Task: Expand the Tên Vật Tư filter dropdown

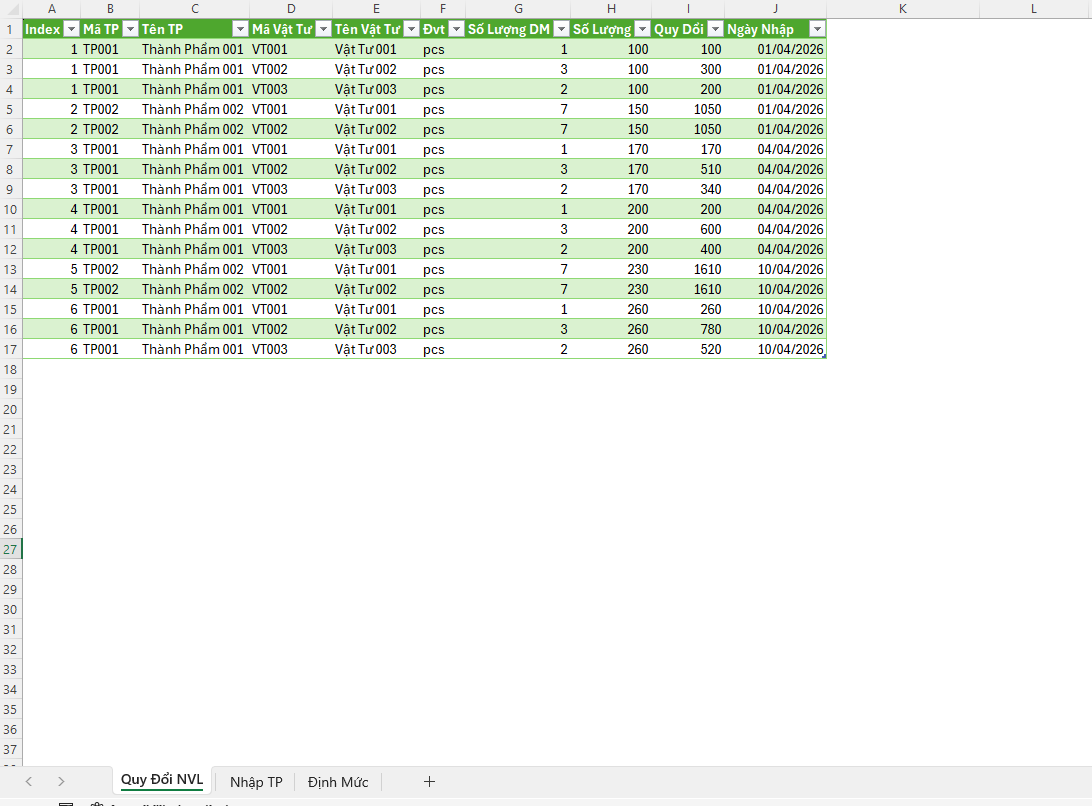Action: 410,29
